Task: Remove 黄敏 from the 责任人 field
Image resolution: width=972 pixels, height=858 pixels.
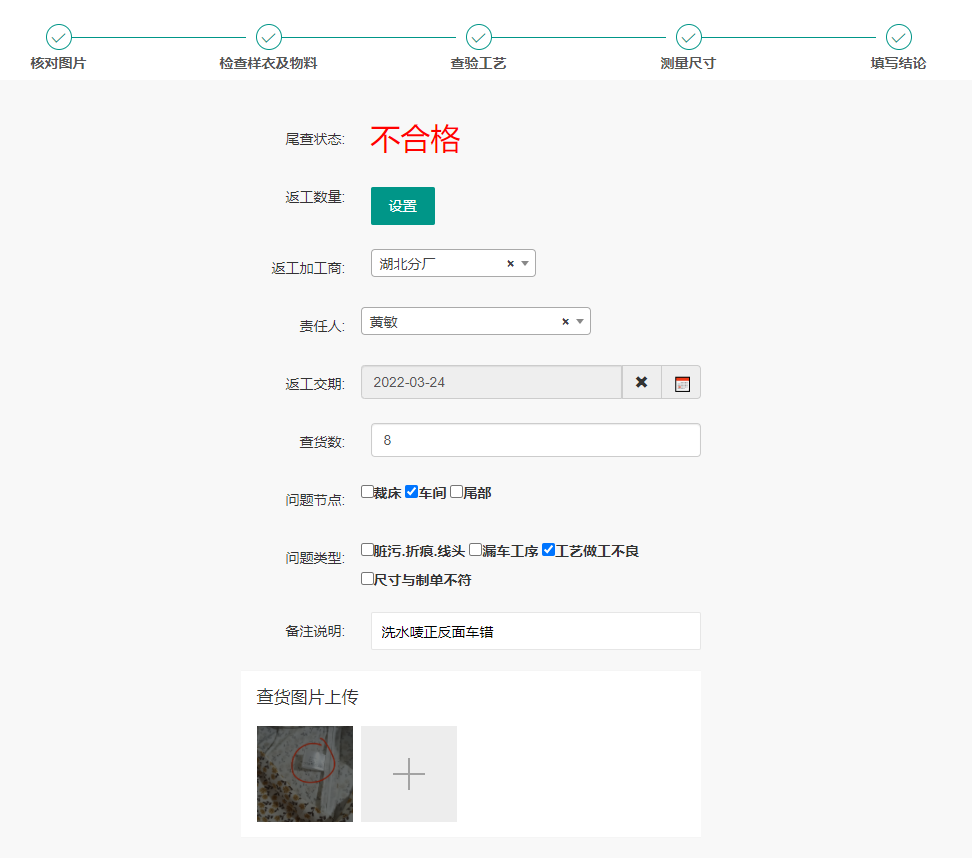Action: click(565, 322)
